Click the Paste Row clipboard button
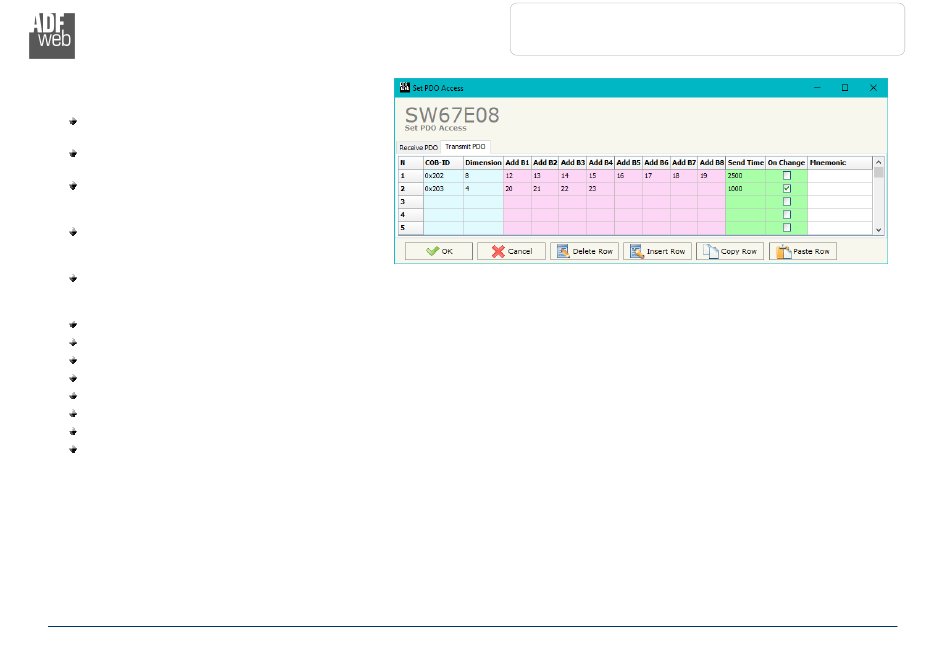 click(802, 251)
